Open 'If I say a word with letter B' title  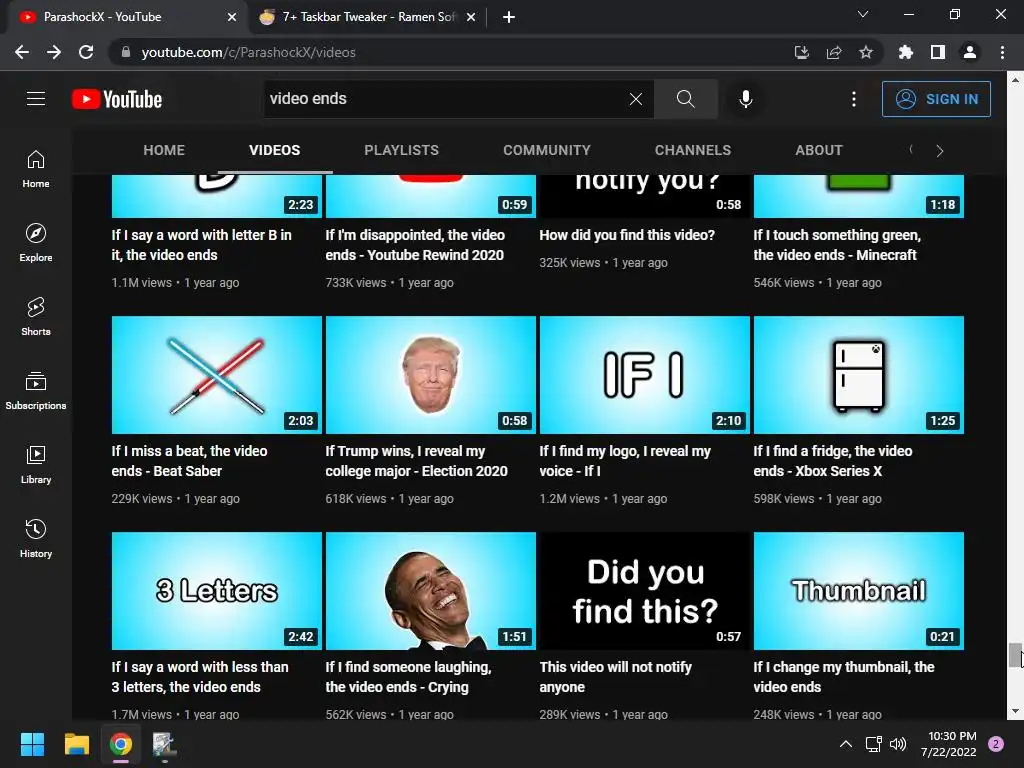tap(201, 245)
